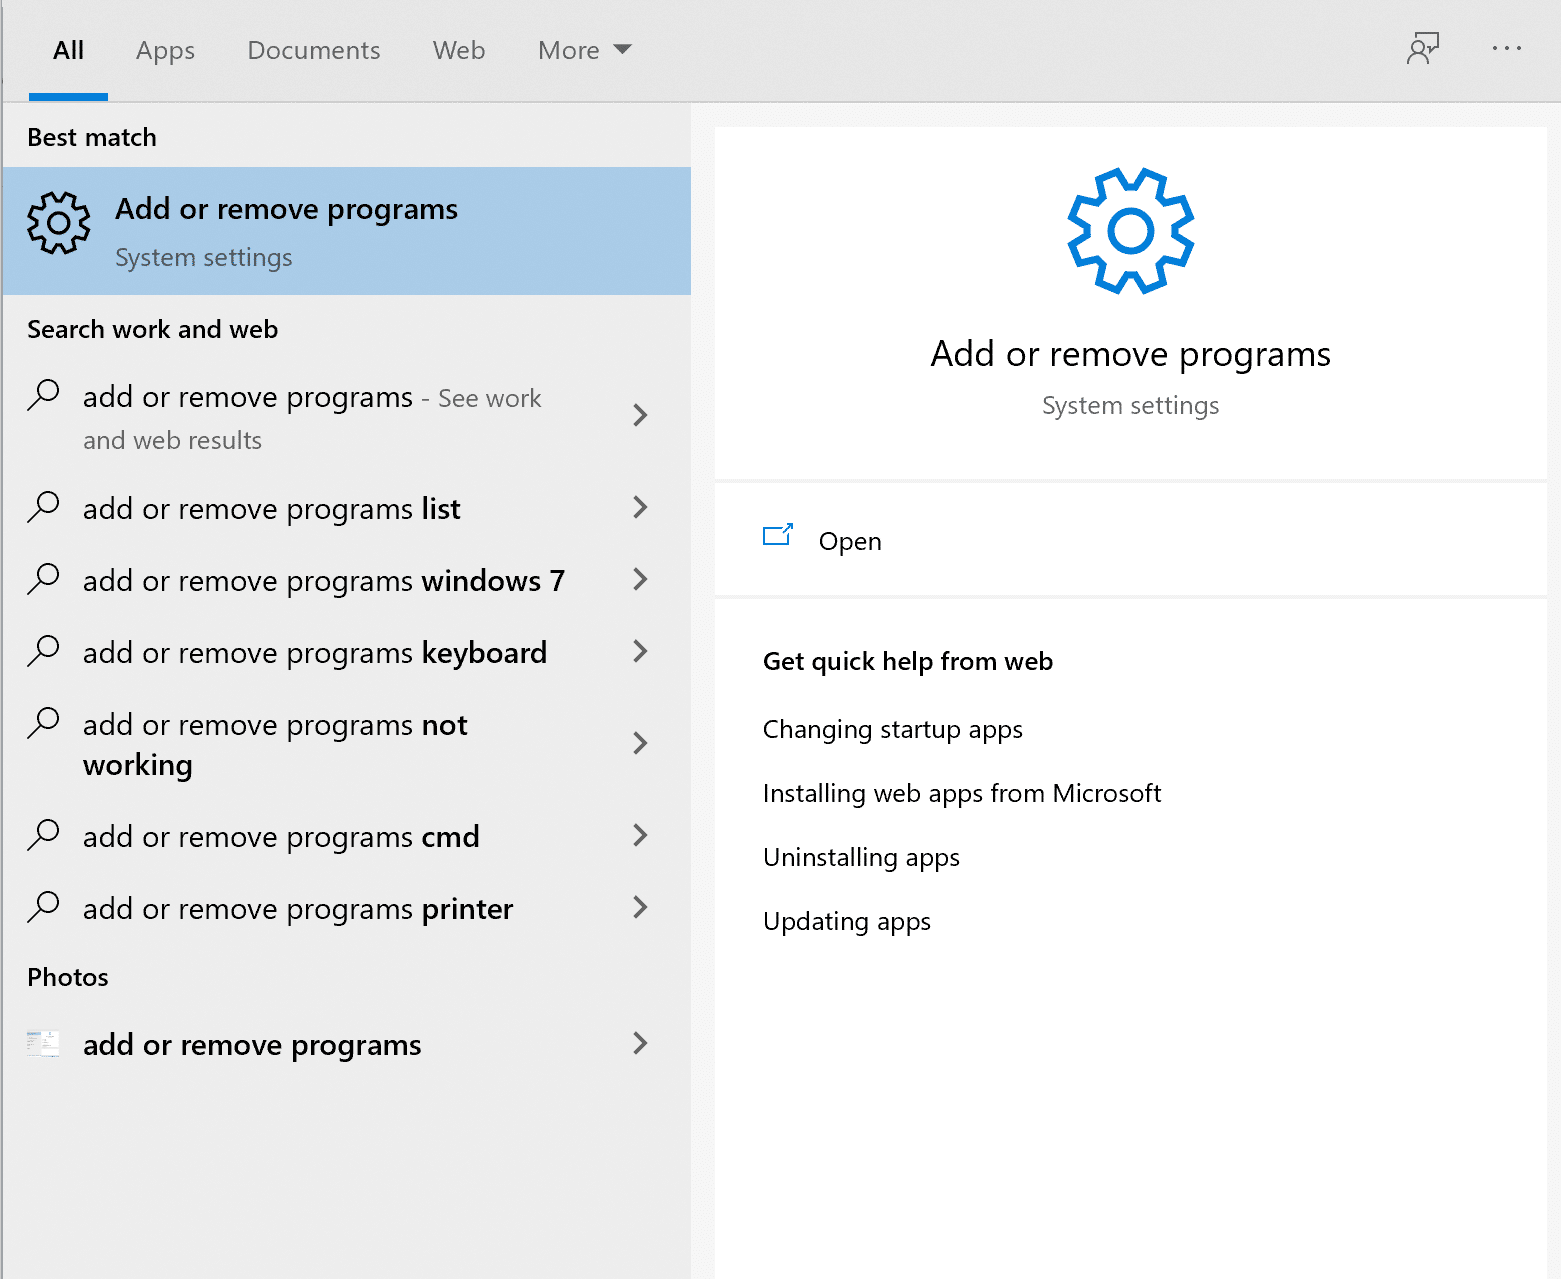The image size is (1561, 1279).
Task: Switch to the Documents tab
Action: pyautogui.click(x=313, y=50)
